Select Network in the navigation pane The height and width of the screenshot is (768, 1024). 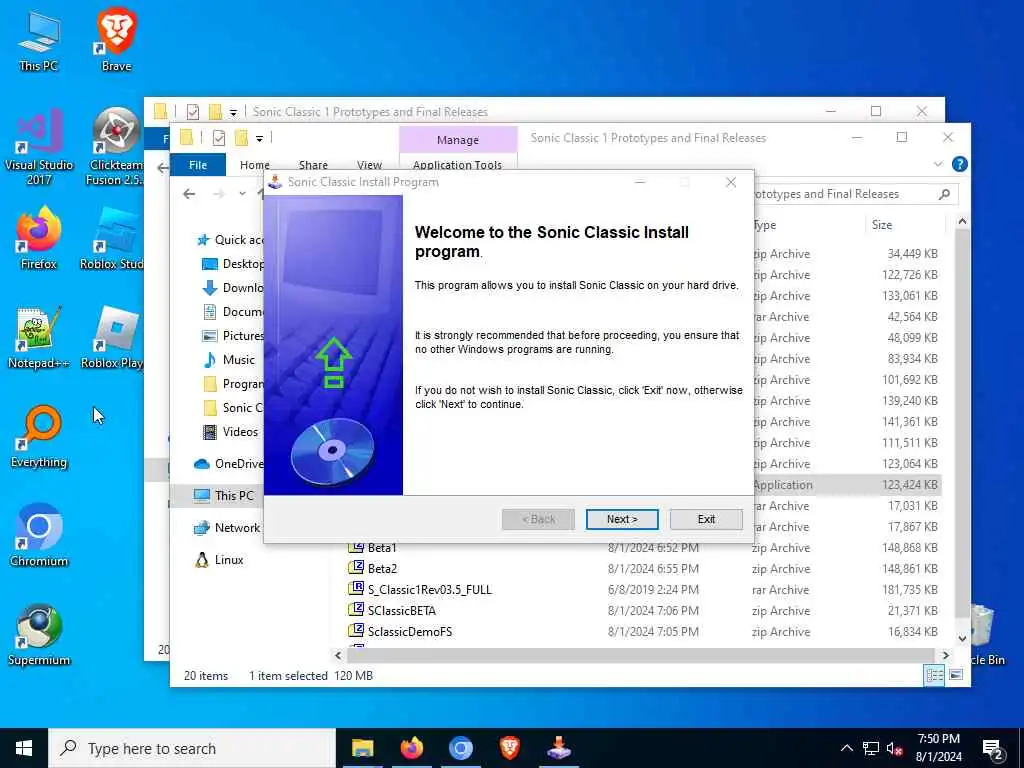coord(227,528)
